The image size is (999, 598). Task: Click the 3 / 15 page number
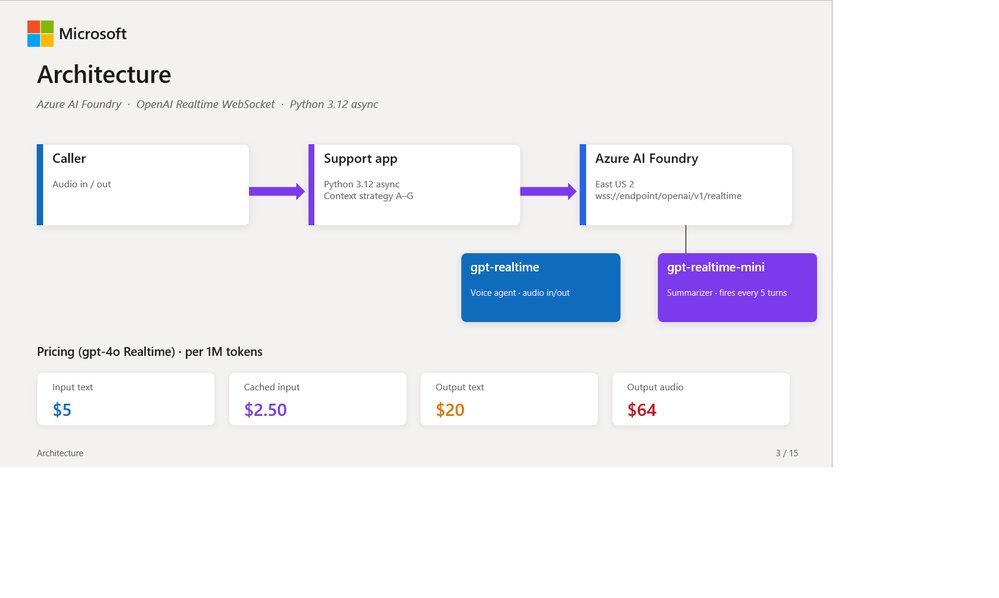click(787, 453)
